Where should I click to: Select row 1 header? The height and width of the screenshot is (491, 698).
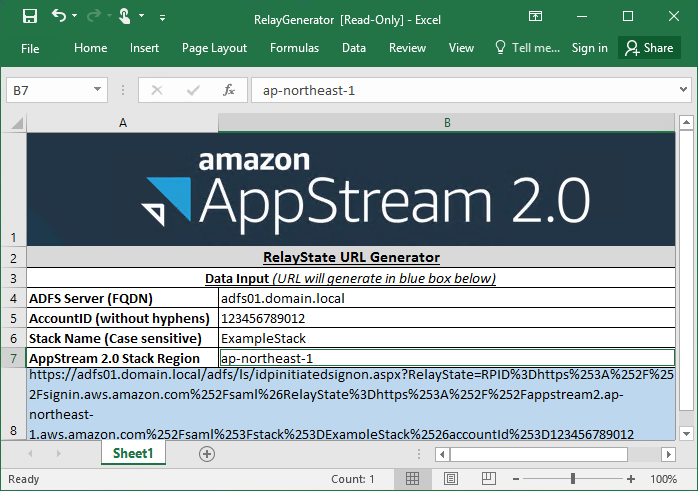tap(13, 189)
